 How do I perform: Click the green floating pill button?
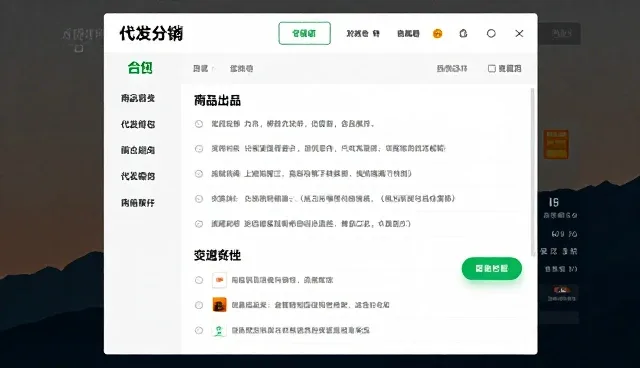[x=492, y=268]
